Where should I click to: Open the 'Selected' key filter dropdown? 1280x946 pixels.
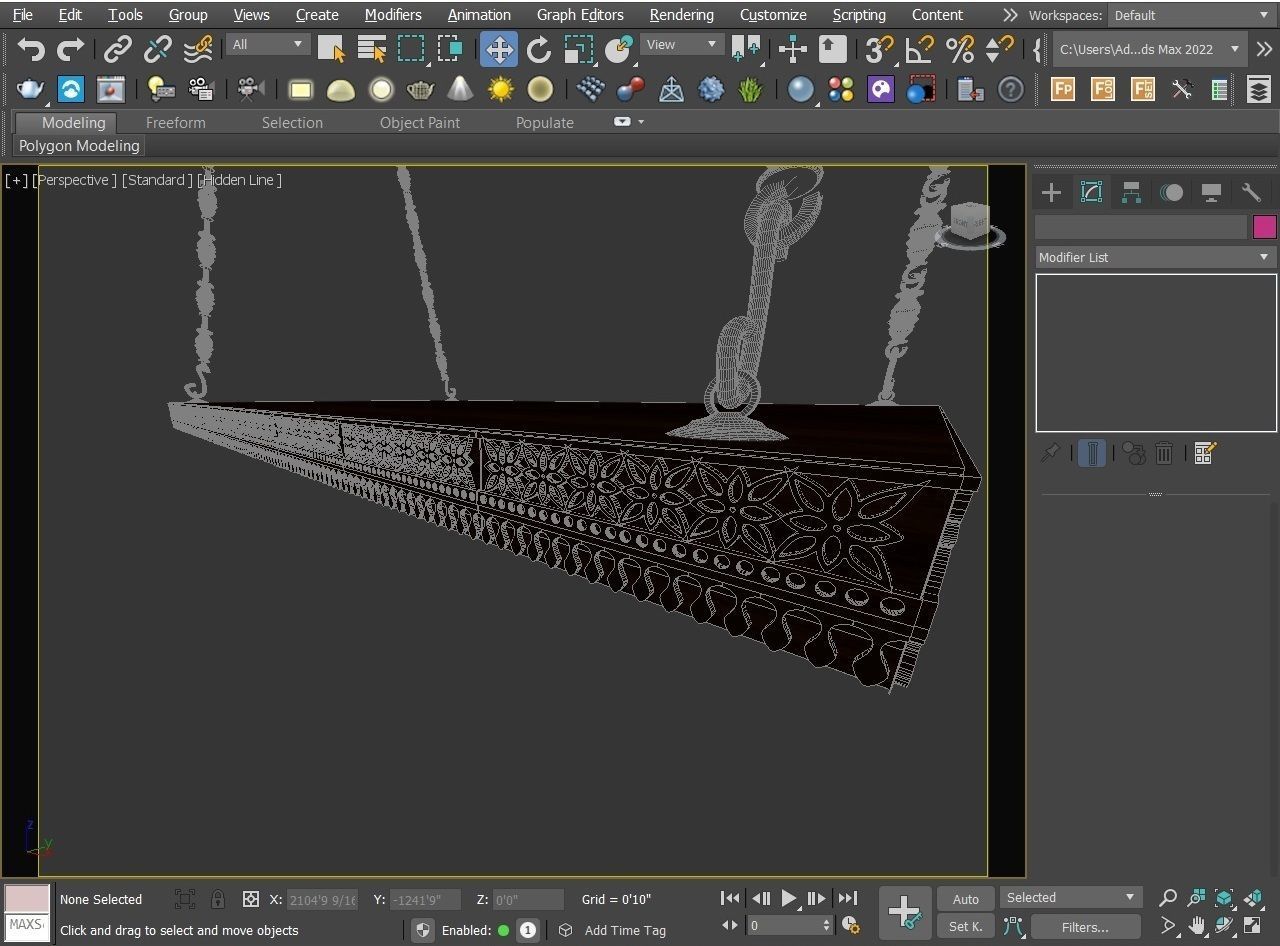[1071, 898]
